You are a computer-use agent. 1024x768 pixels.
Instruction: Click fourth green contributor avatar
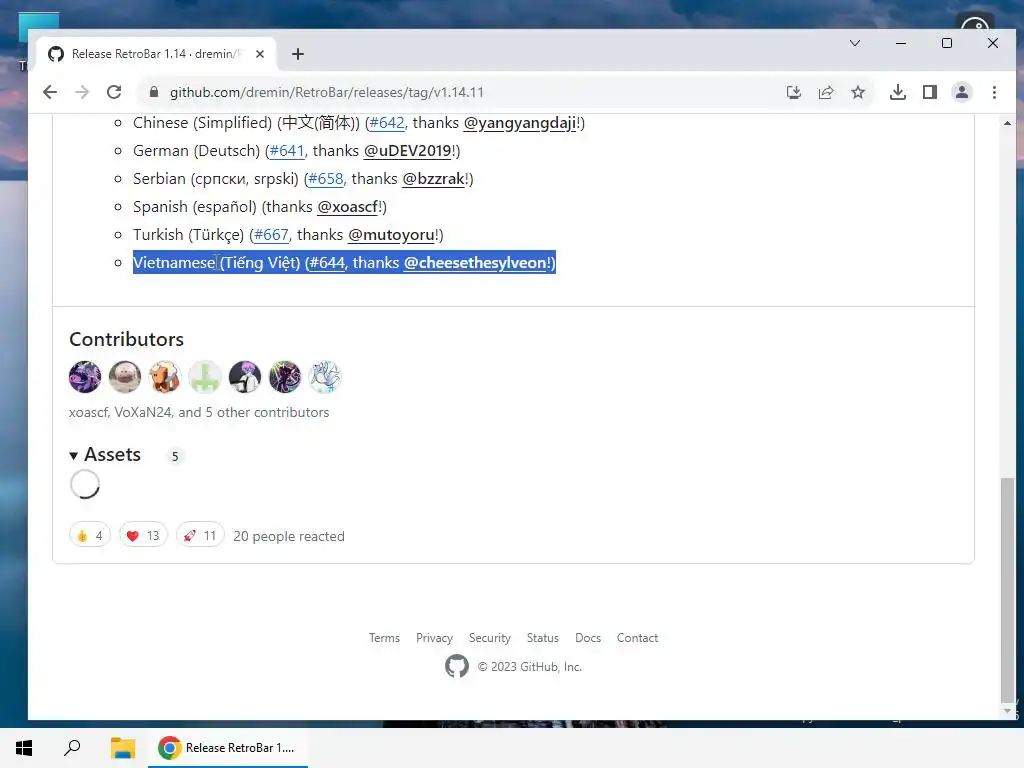click(x=205, y=377)
